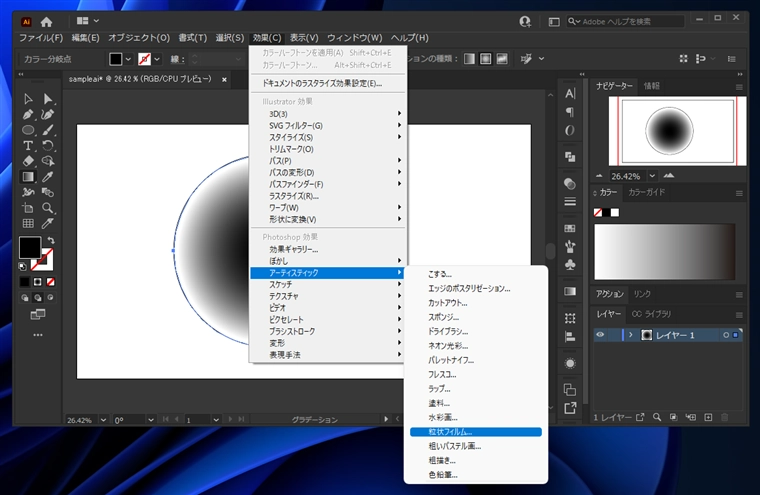Switch to the リンク tab
Viewport: 760px width, 495px height.
642,294
